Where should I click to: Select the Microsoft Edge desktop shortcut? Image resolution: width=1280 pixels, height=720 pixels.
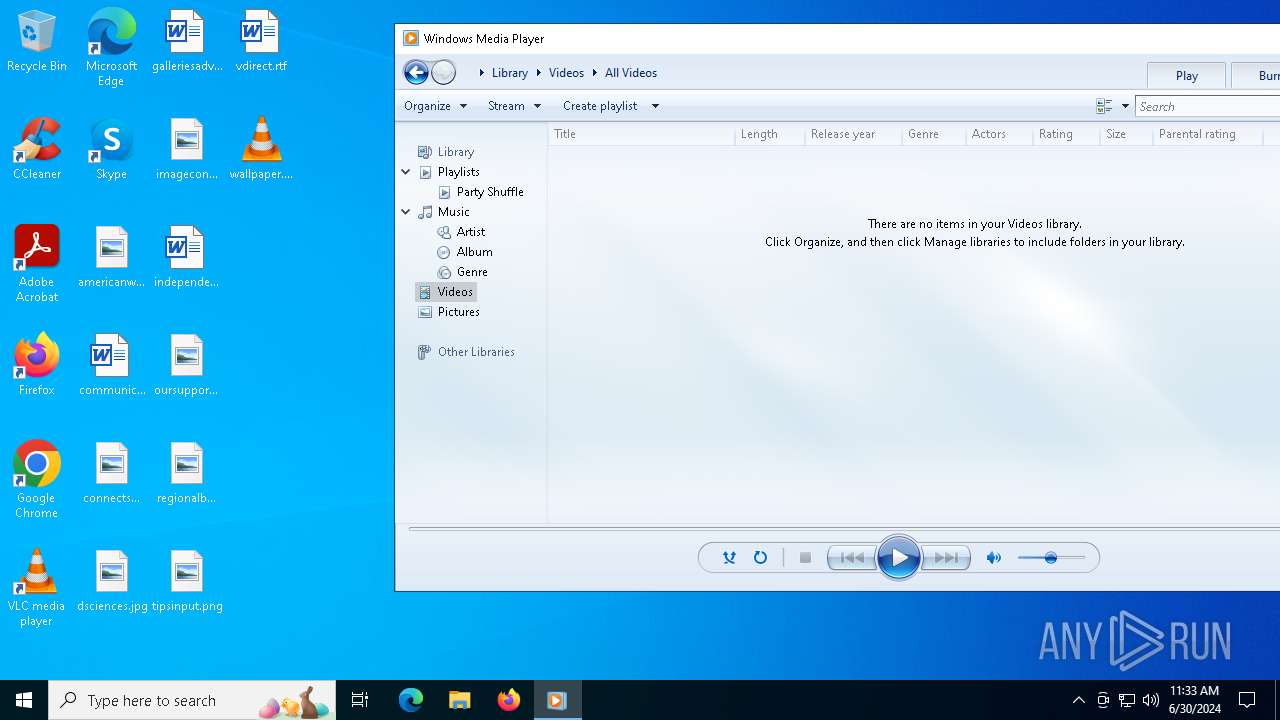(x=111, y=48)
